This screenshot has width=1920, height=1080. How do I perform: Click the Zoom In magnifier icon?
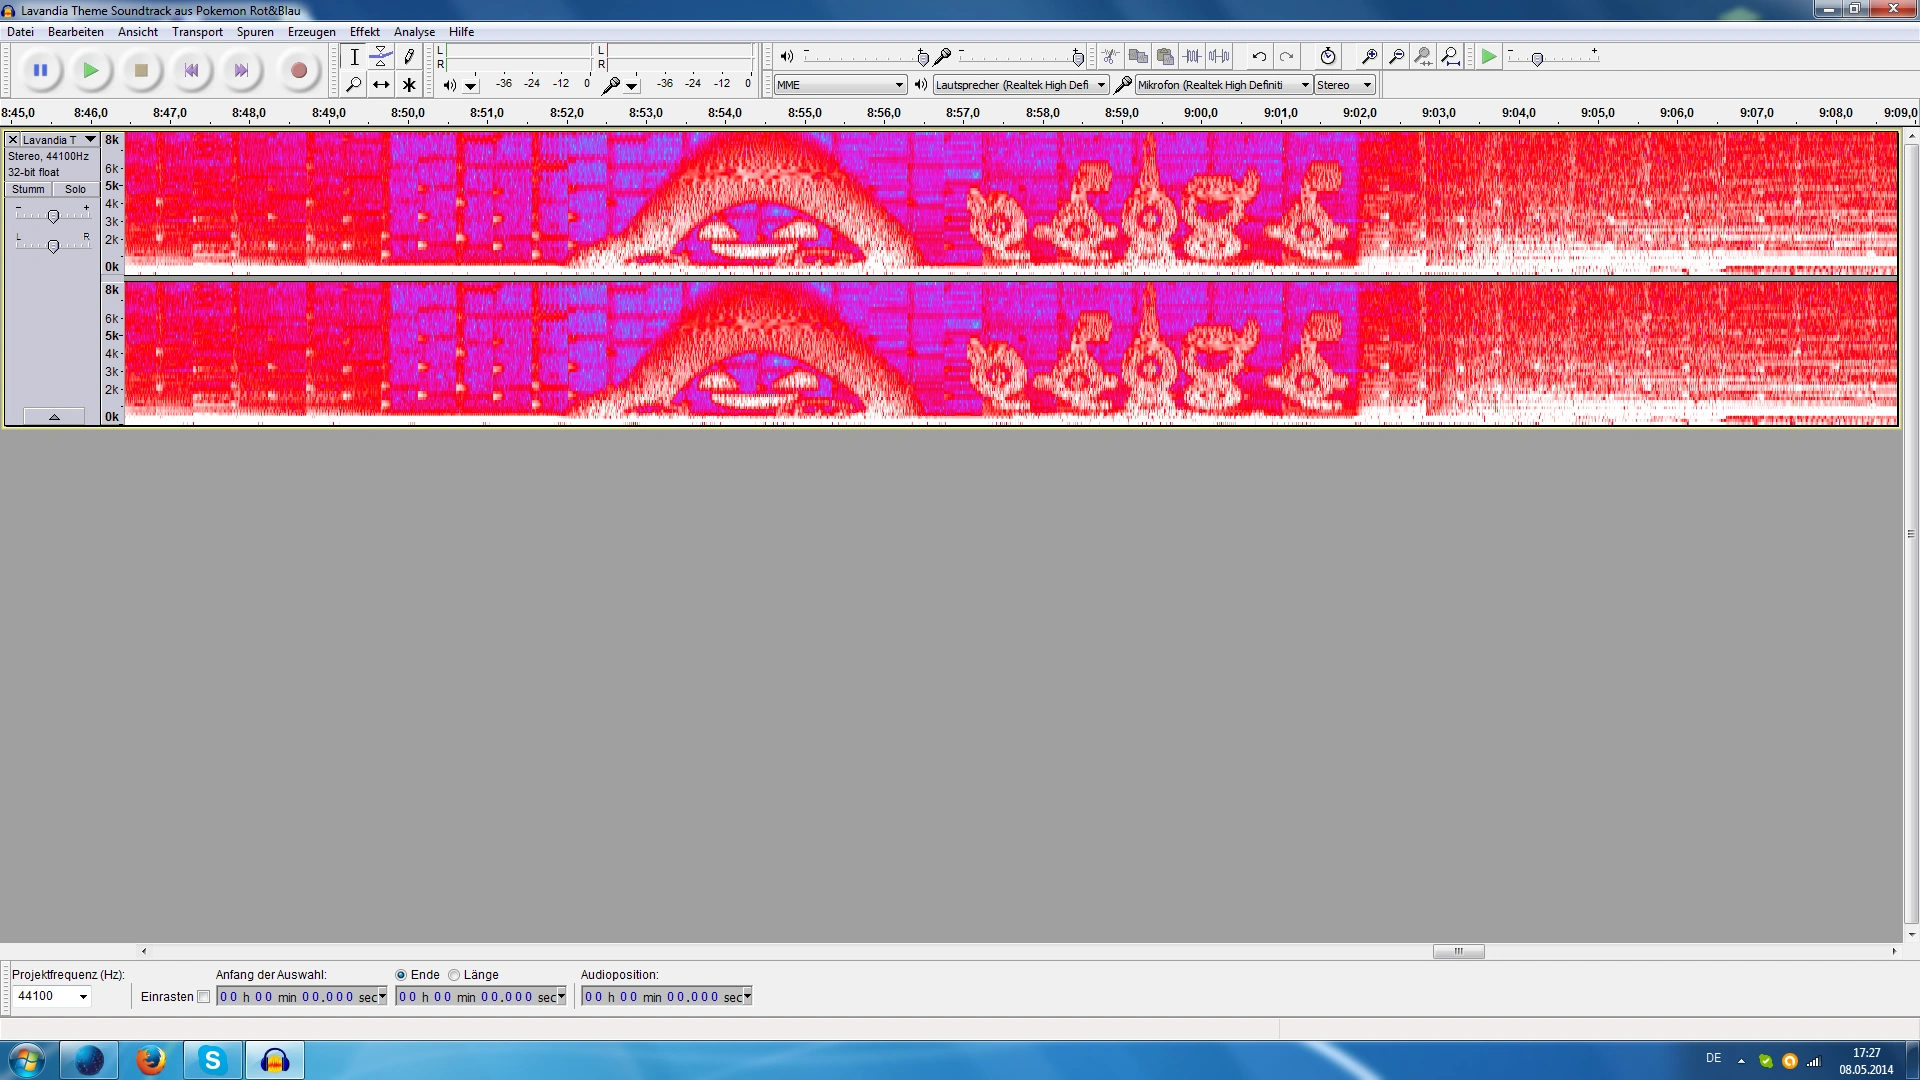(x=1370, y=57)
